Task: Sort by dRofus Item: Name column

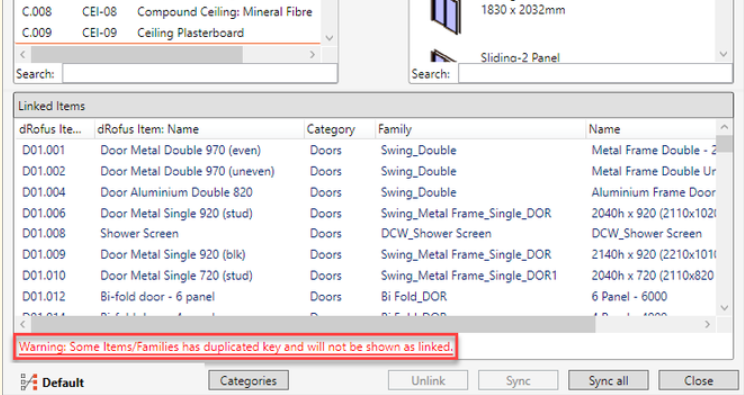Action: tap(199, 129)
